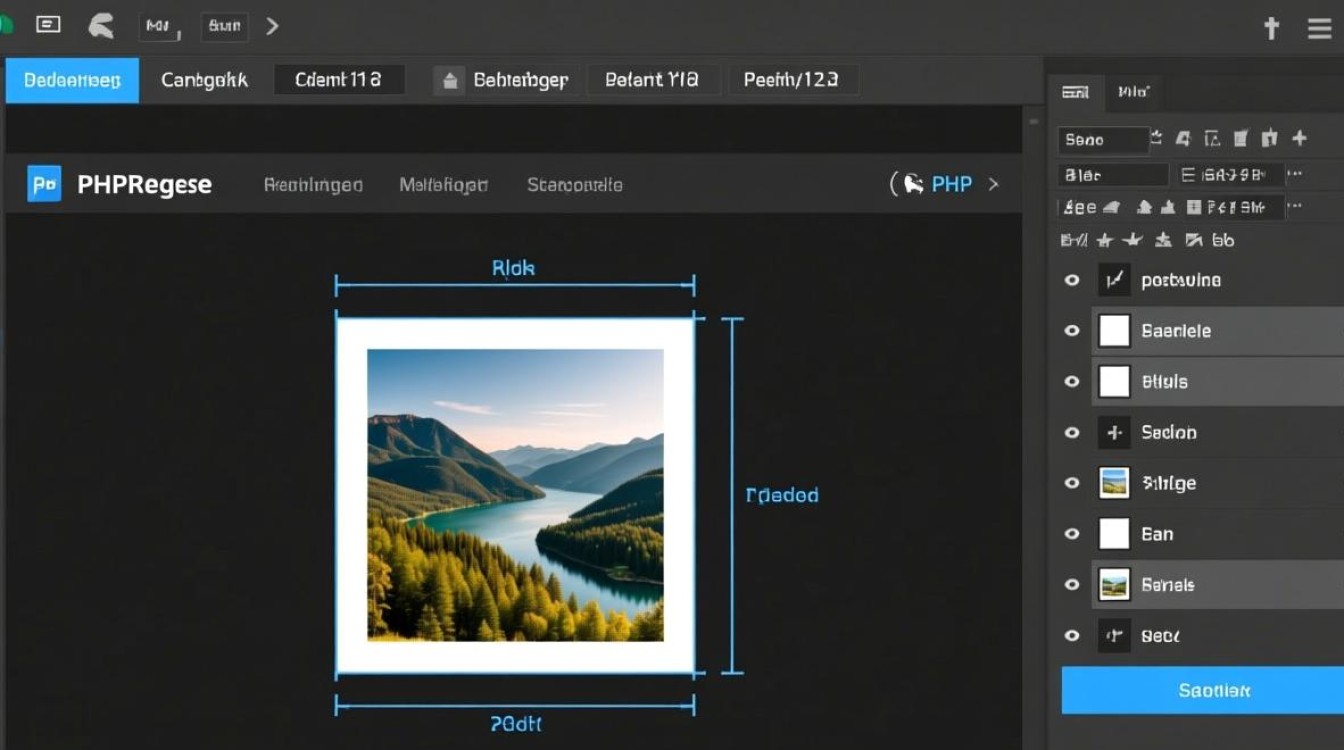The image size is (1344, 750).
Task: Click the bird-shaped icon in the title bar
Action: pyautogui.click(x=101, y=26)
